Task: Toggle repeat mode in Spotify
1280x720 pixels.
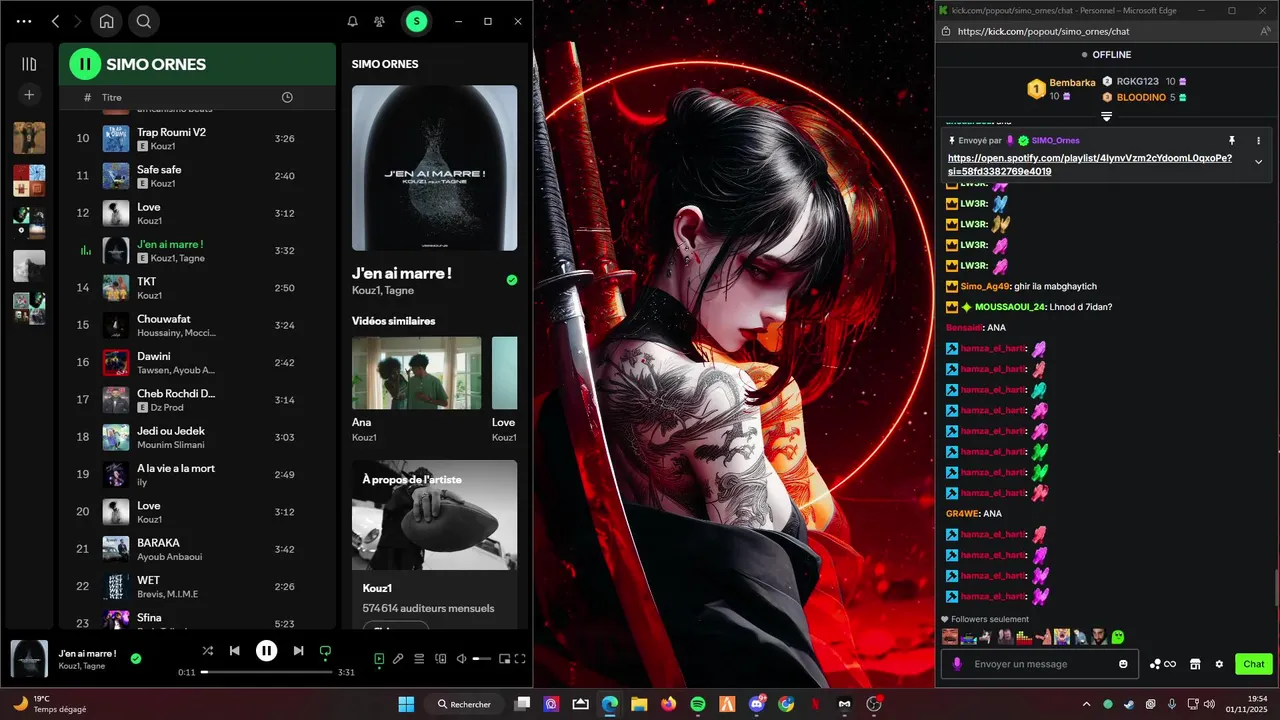Action: (325, 652)
